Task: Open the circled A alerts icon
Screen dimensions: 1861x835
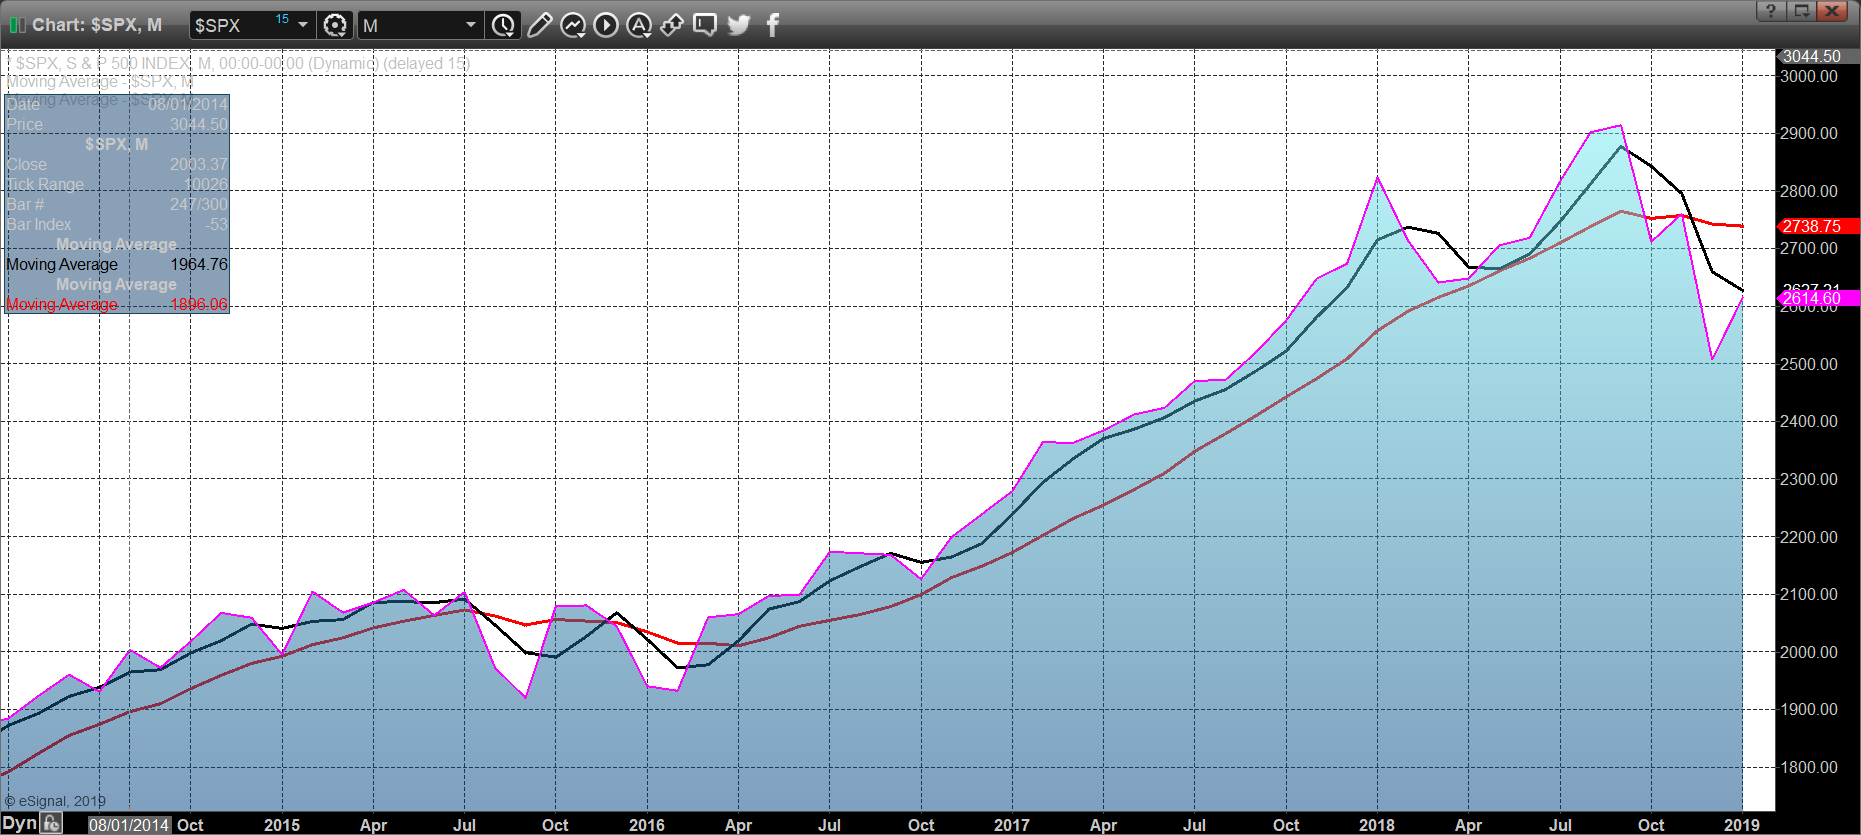Action: point(639,25)
